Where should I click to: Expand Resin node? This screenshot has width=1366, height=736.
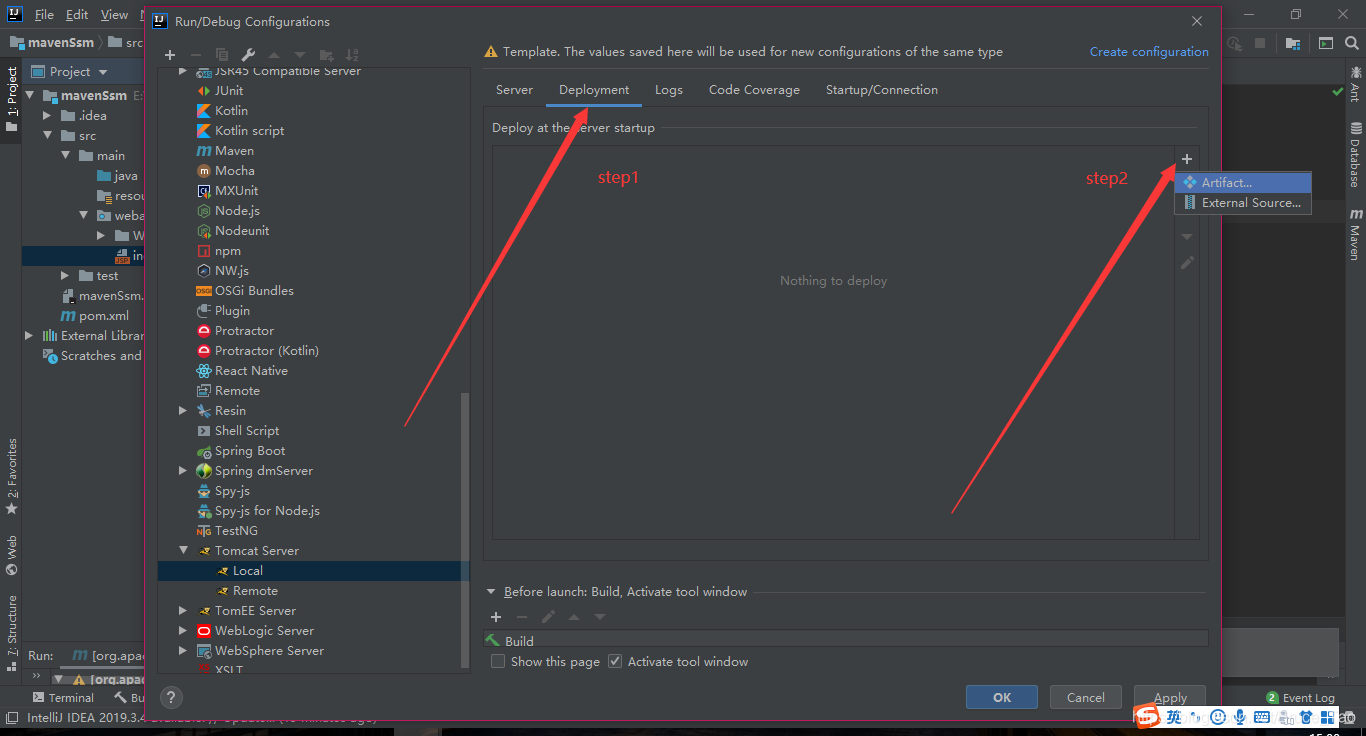tap(182, 411)
